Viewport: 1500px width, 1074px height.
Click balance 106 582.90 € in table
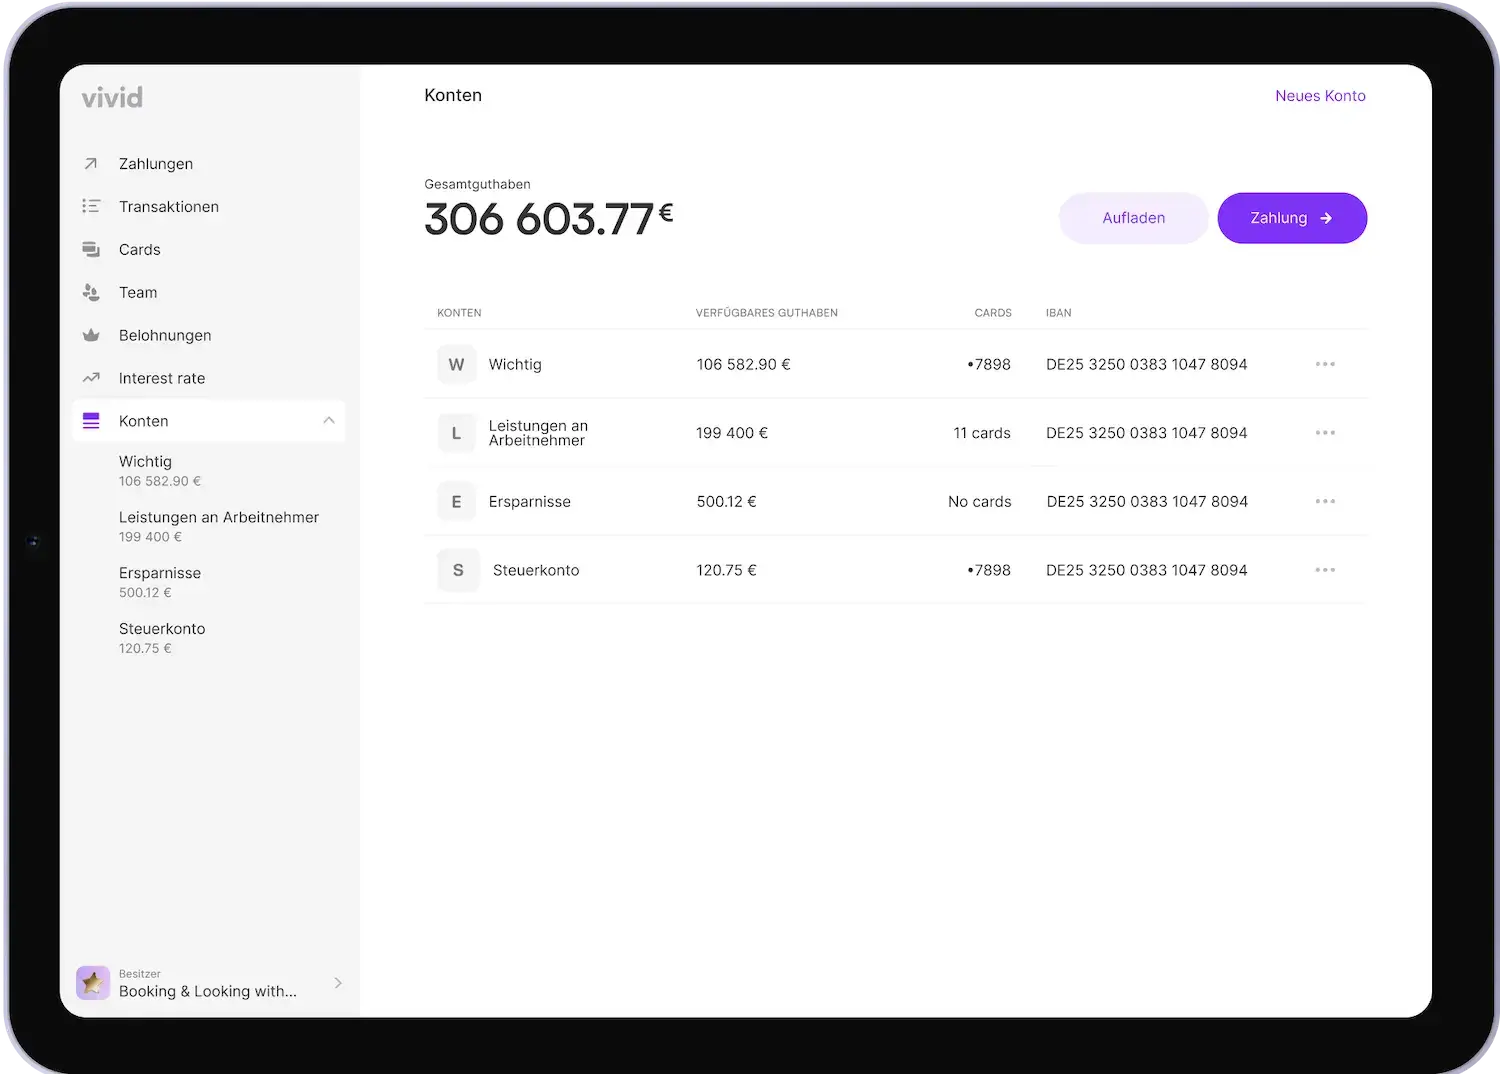(x=743, y=365)
